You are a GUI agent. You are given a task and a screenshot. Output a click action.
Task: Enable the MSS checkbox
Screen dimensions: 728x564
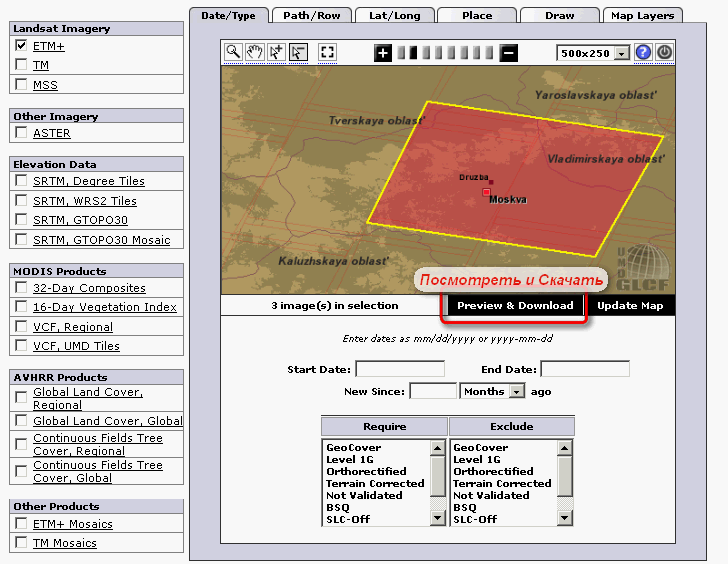tap(21, 84)
